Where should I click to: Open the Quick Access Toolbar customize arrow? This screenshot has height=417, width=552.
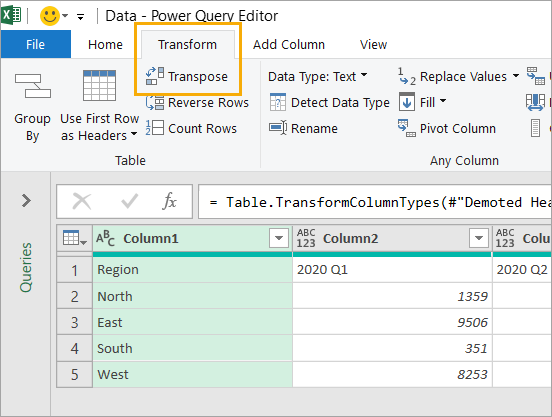tap(81, 17)
